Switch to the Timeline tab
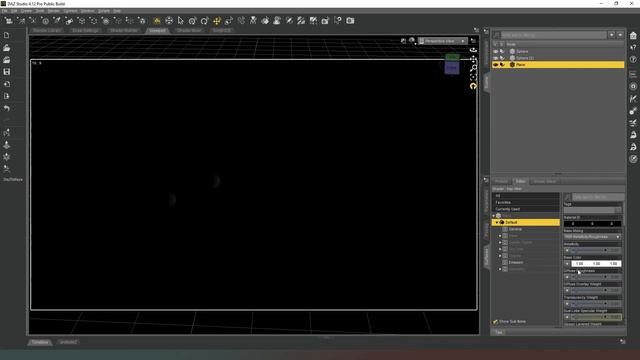Image resolution: width=640 pixels, height=360 pixels. pos(40,342)
